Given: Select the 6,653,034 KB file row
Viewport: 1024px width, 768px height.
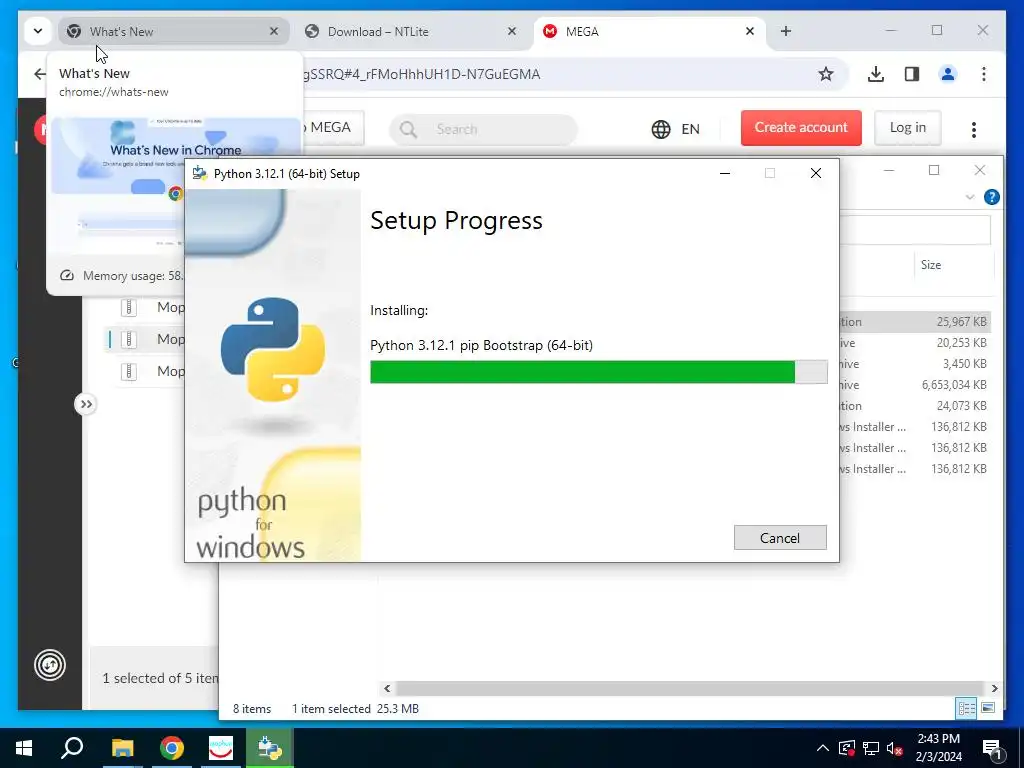Looking at the screenshot, I should (x=915, y=385).
